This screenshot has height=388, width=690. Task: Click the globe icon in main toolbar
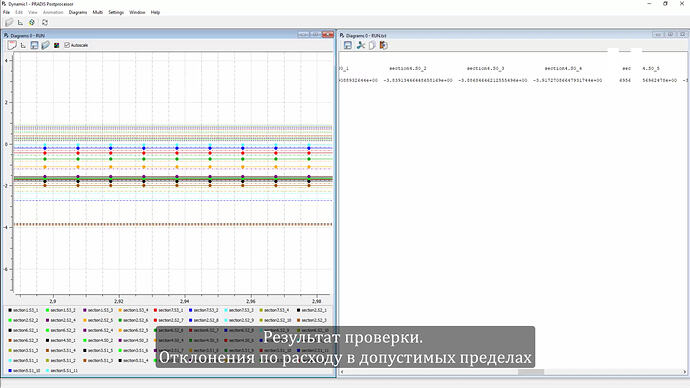point(32,22)
